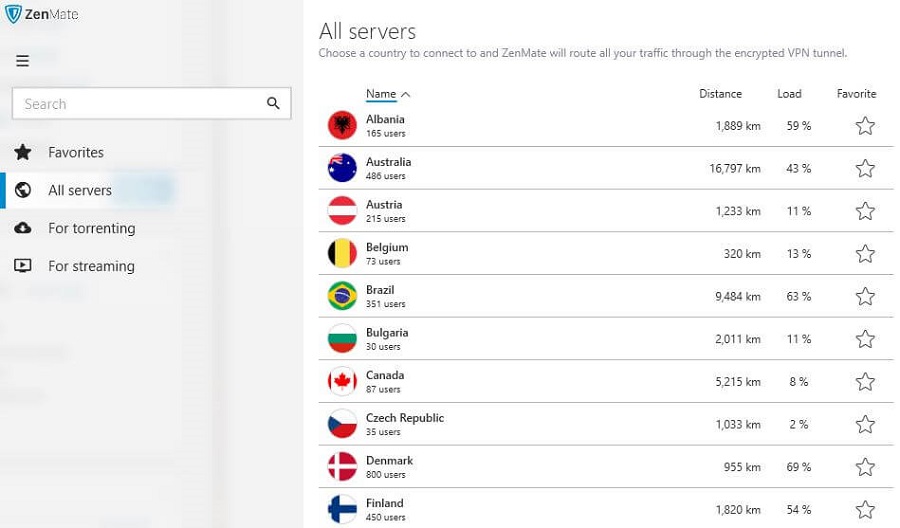
Task: Click the Czech Republic flag icon
Action: coord(342,424)
